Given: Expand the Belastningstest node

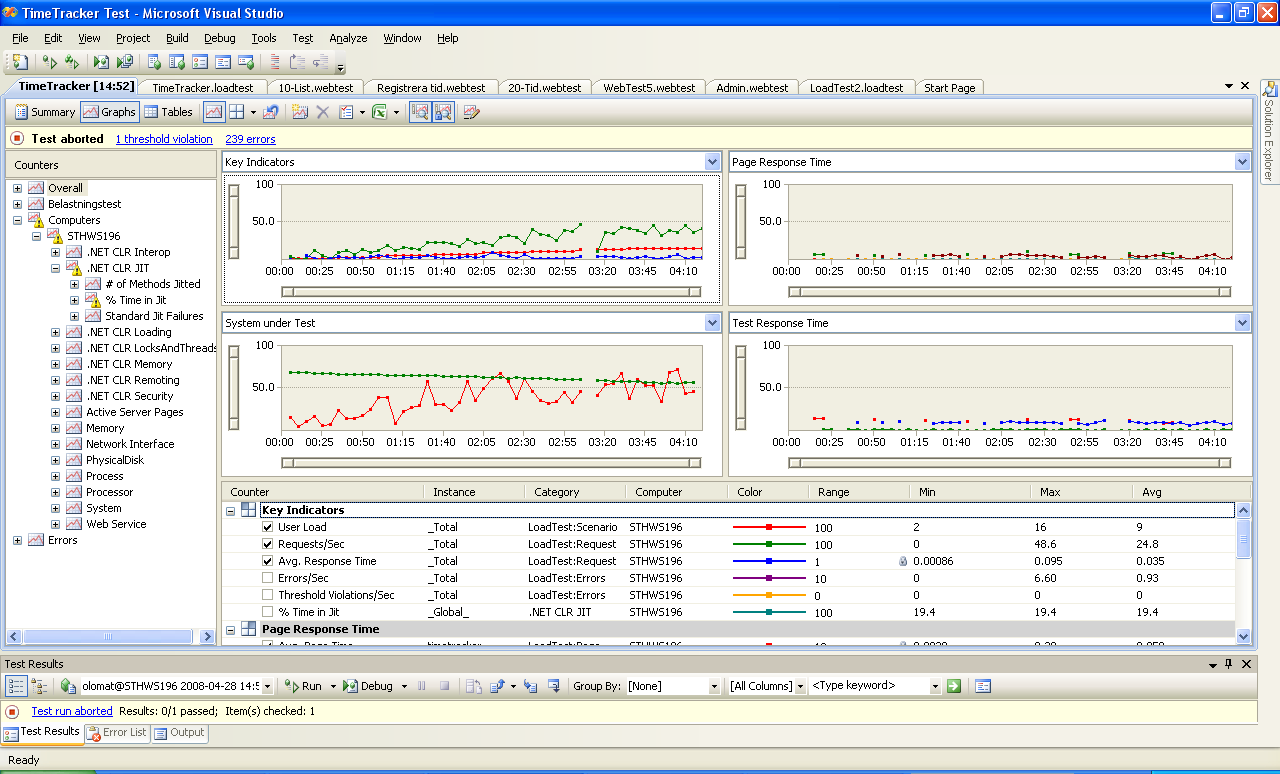Looking at the screenshot, I should tap(17, 204).
